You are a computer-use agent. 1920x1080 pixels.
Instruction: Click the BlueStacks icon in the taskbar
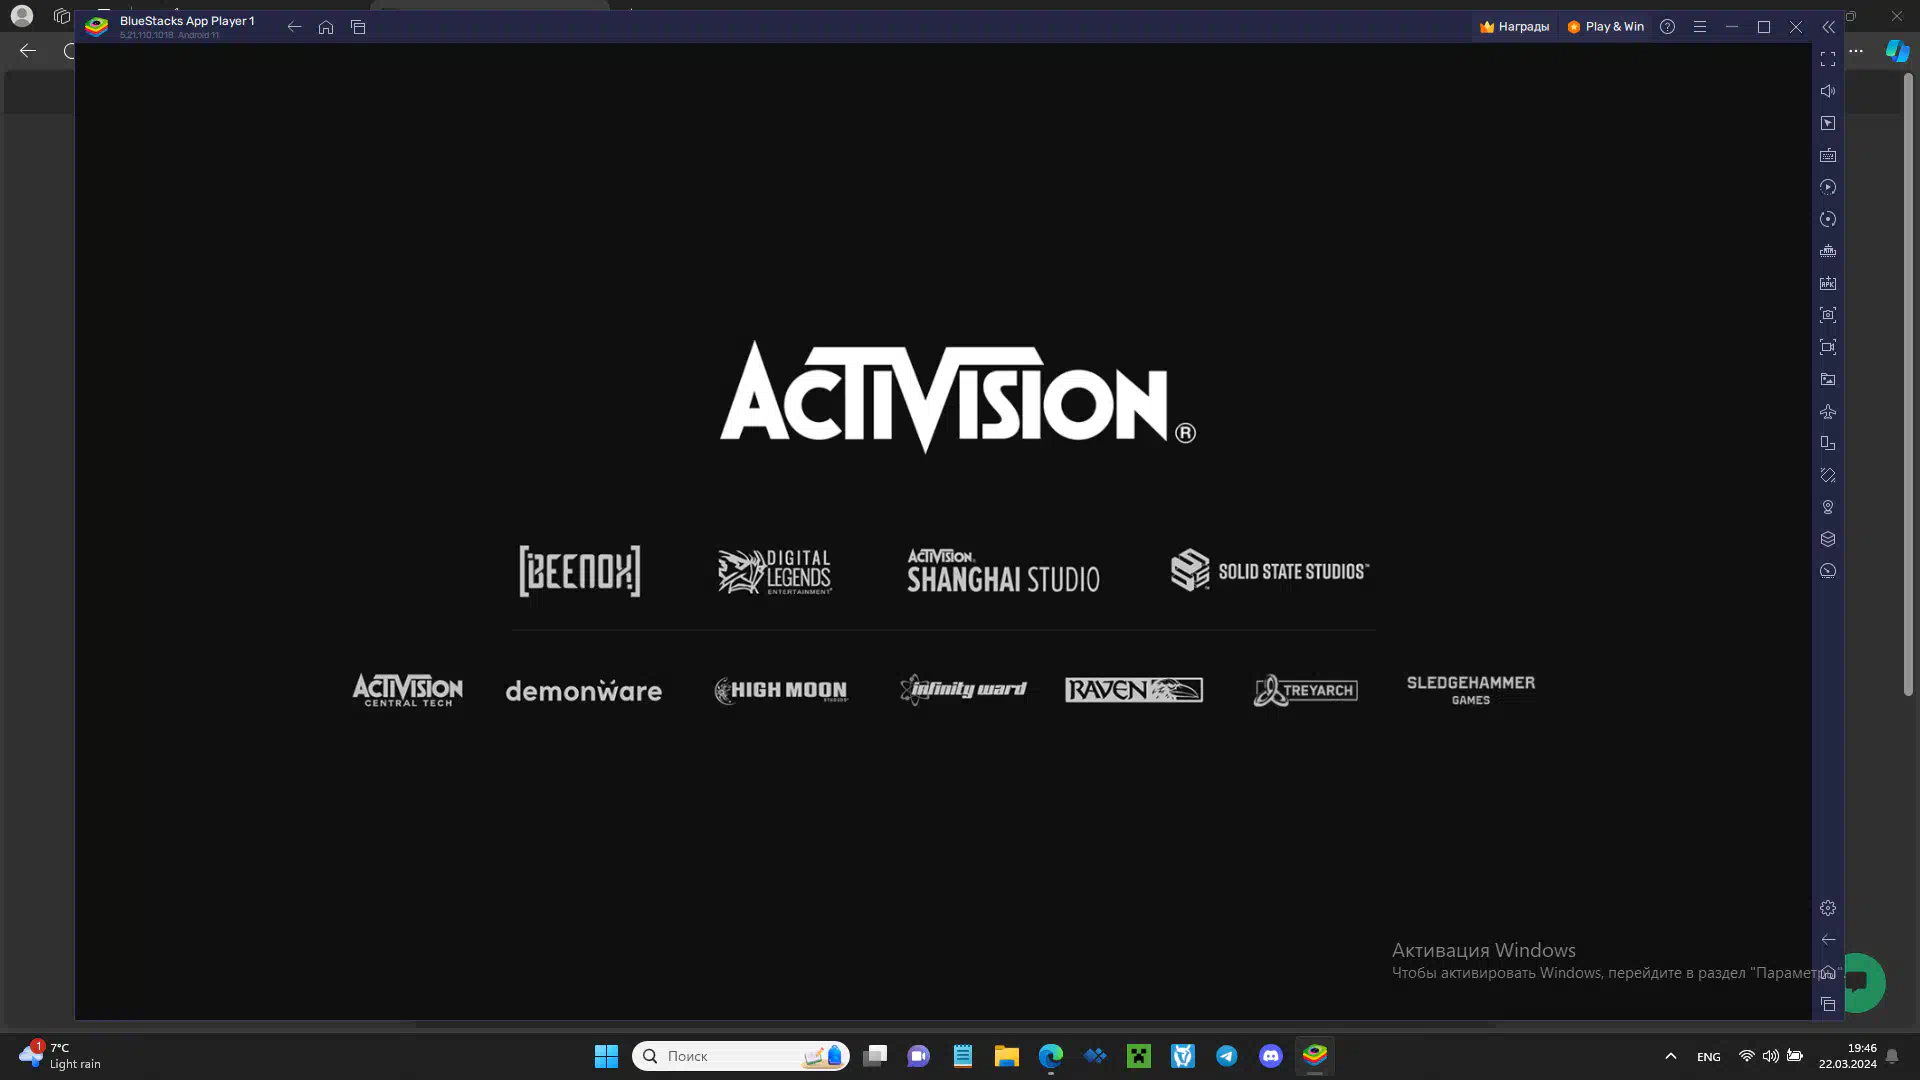pos(1315,1056)
